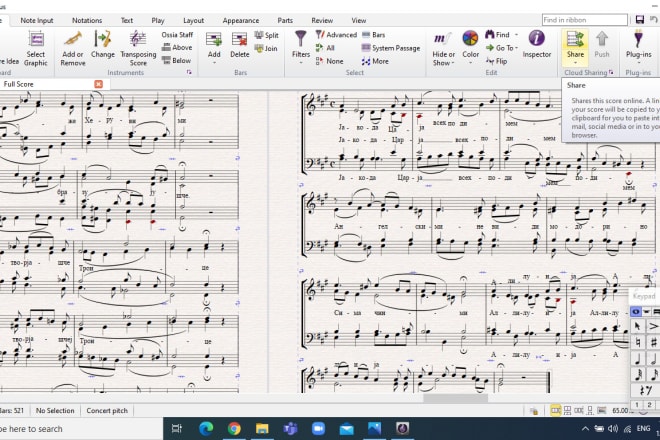Choose the sharp sign on the Keypad
Screen dimensions: 660x440
click(x=653, y=342)
